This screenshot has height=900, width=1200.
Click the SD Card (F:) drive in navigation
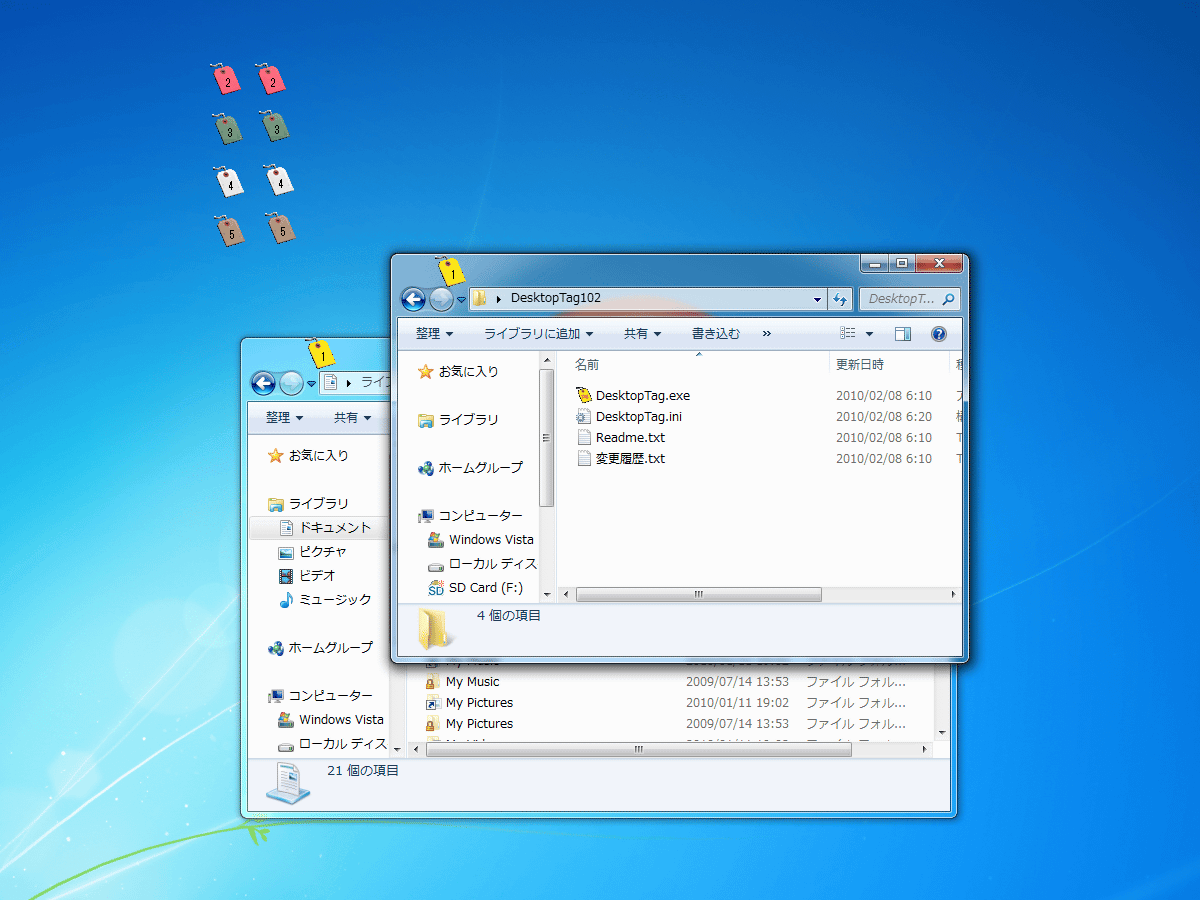click(x=475, y=587)
